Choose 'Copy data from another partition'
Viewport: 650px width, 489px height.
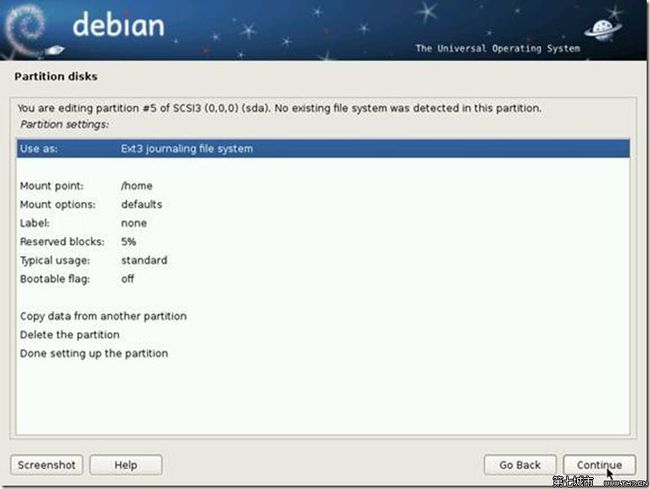point(323,316)
